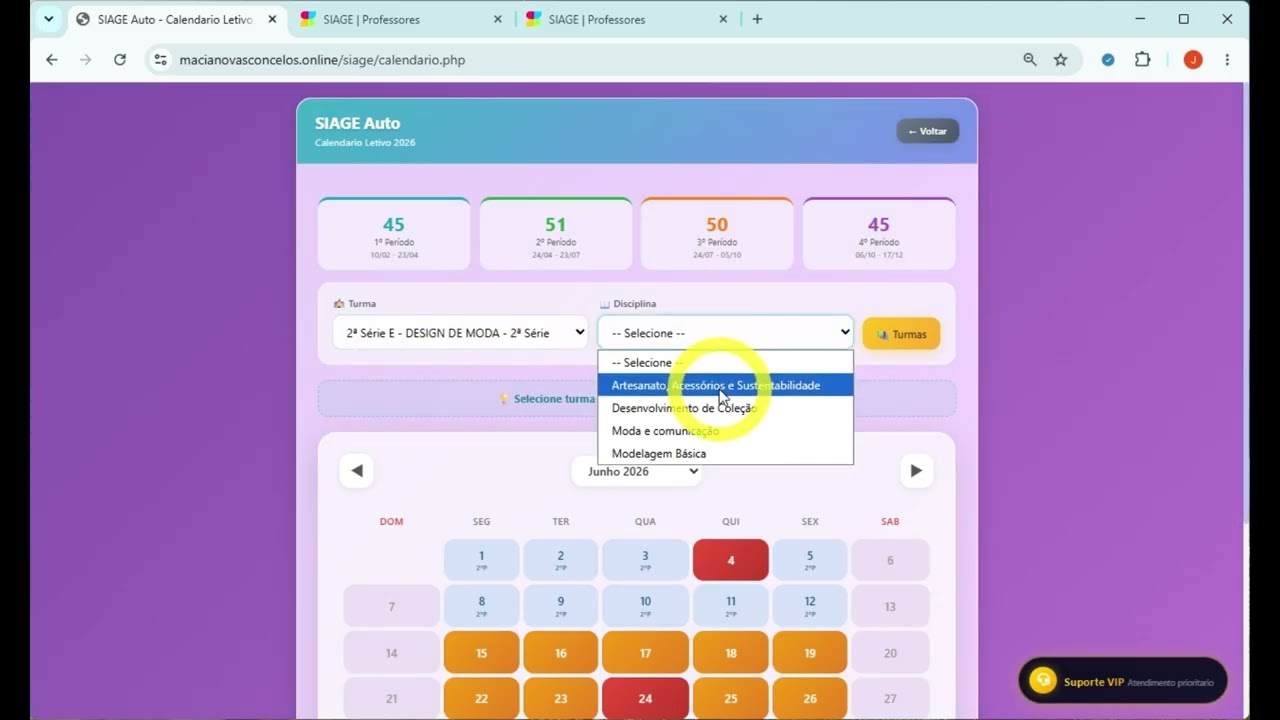Go forward with the browser arrow
The width and height of the screenshot is (1280, 720).
[x=86, y=60]
